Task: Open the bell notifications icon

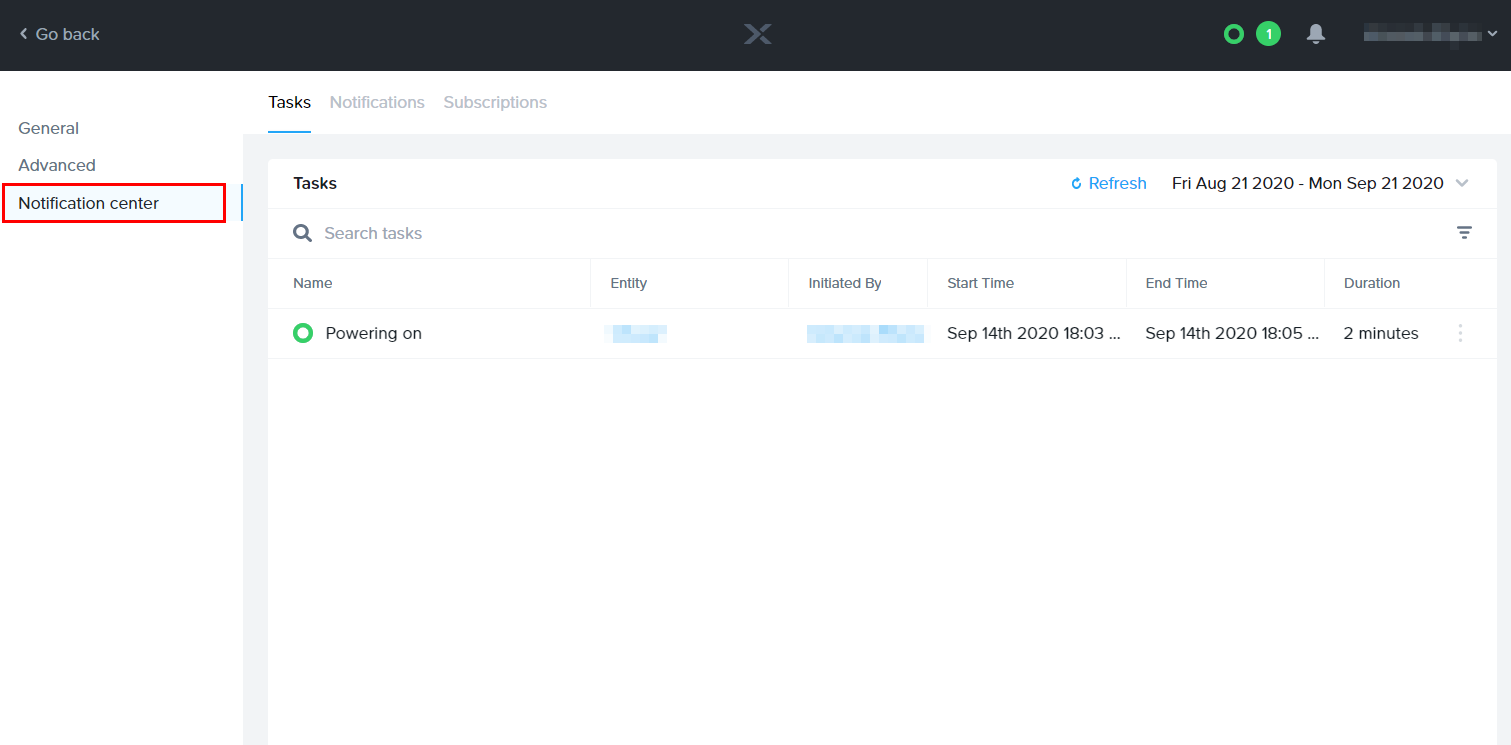Action: 1316,34
